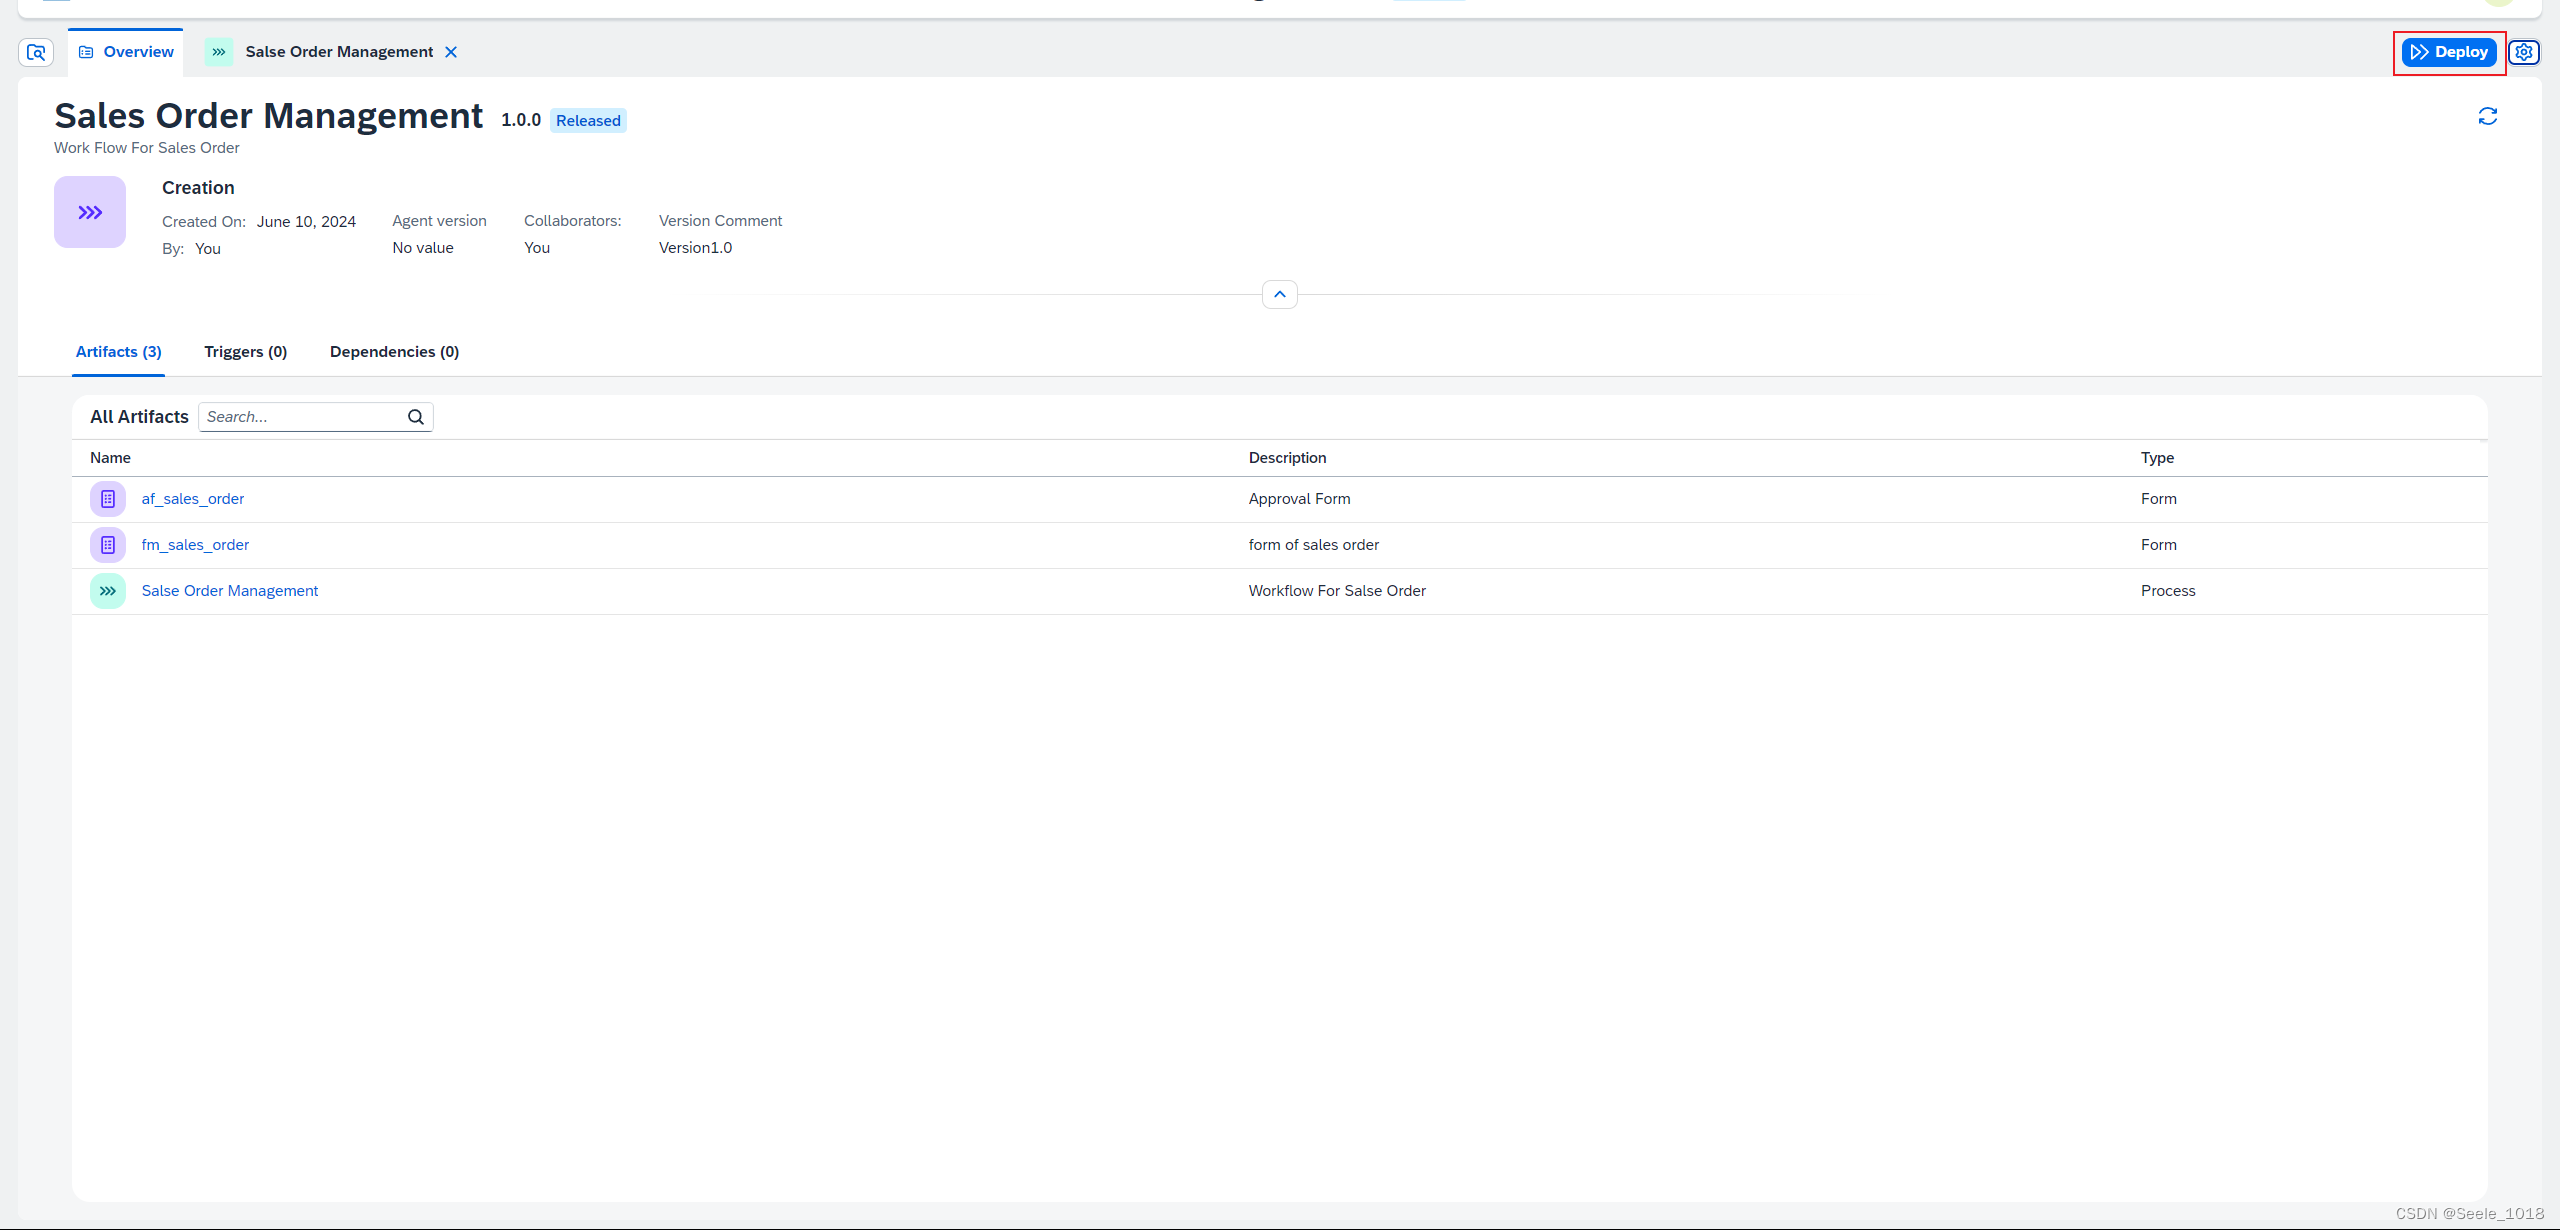Focus the All Artifacts search field
This screenshot has height=1230, width=2560.
pyautogui.click(x=315, y=417)
